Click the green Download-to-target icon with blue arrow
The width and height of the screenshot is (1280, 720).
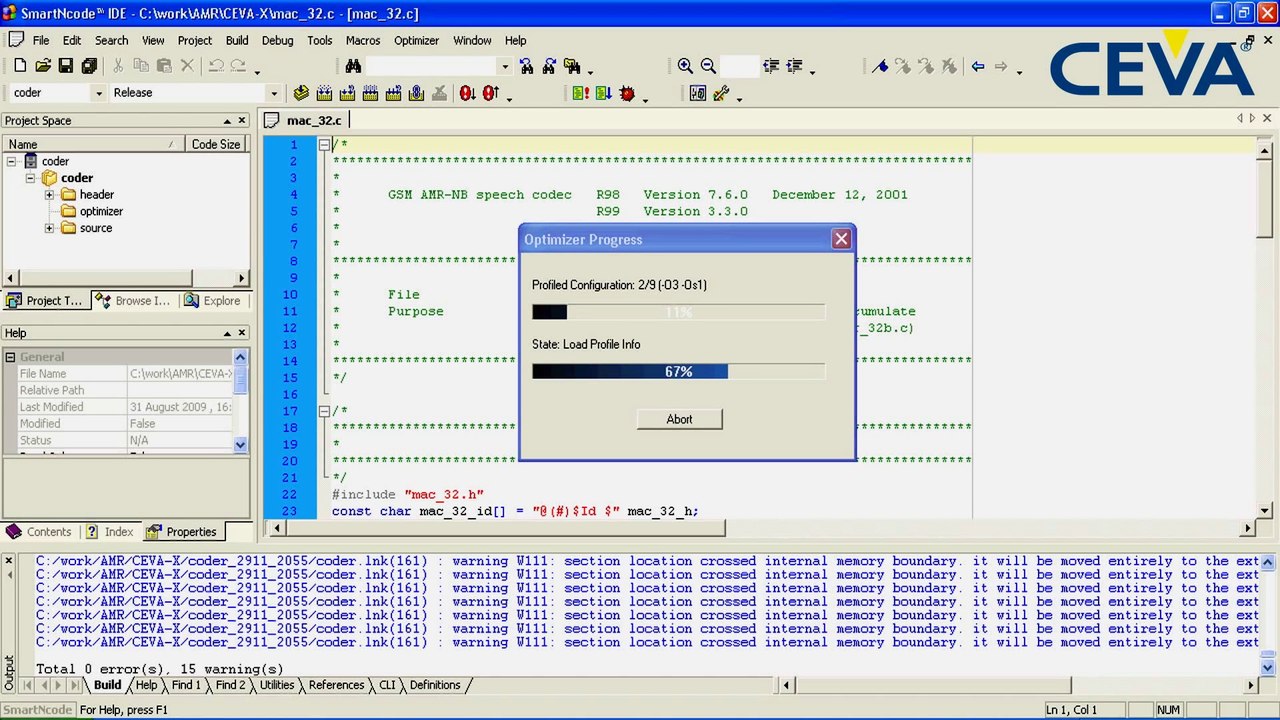604,93
